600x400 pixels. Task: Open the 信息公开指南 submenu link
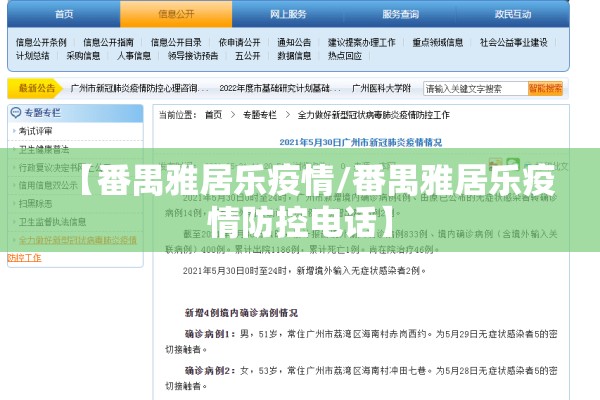(x=108, y=42)
